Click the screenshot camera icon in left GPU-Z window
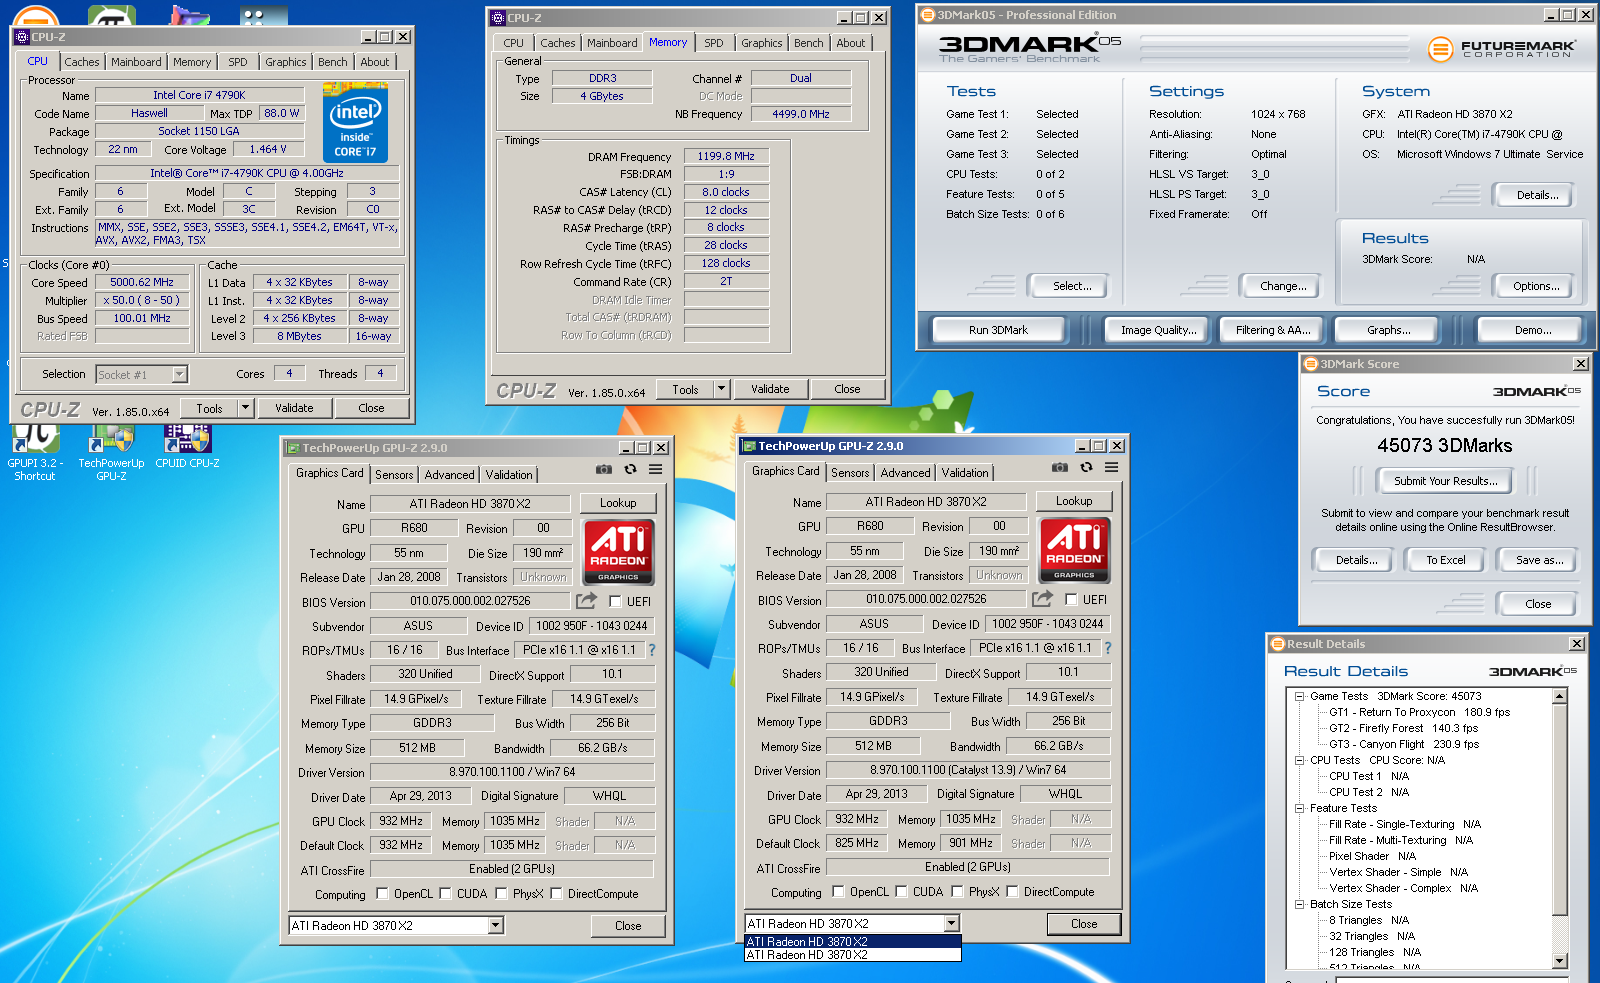 coord(604,469)
